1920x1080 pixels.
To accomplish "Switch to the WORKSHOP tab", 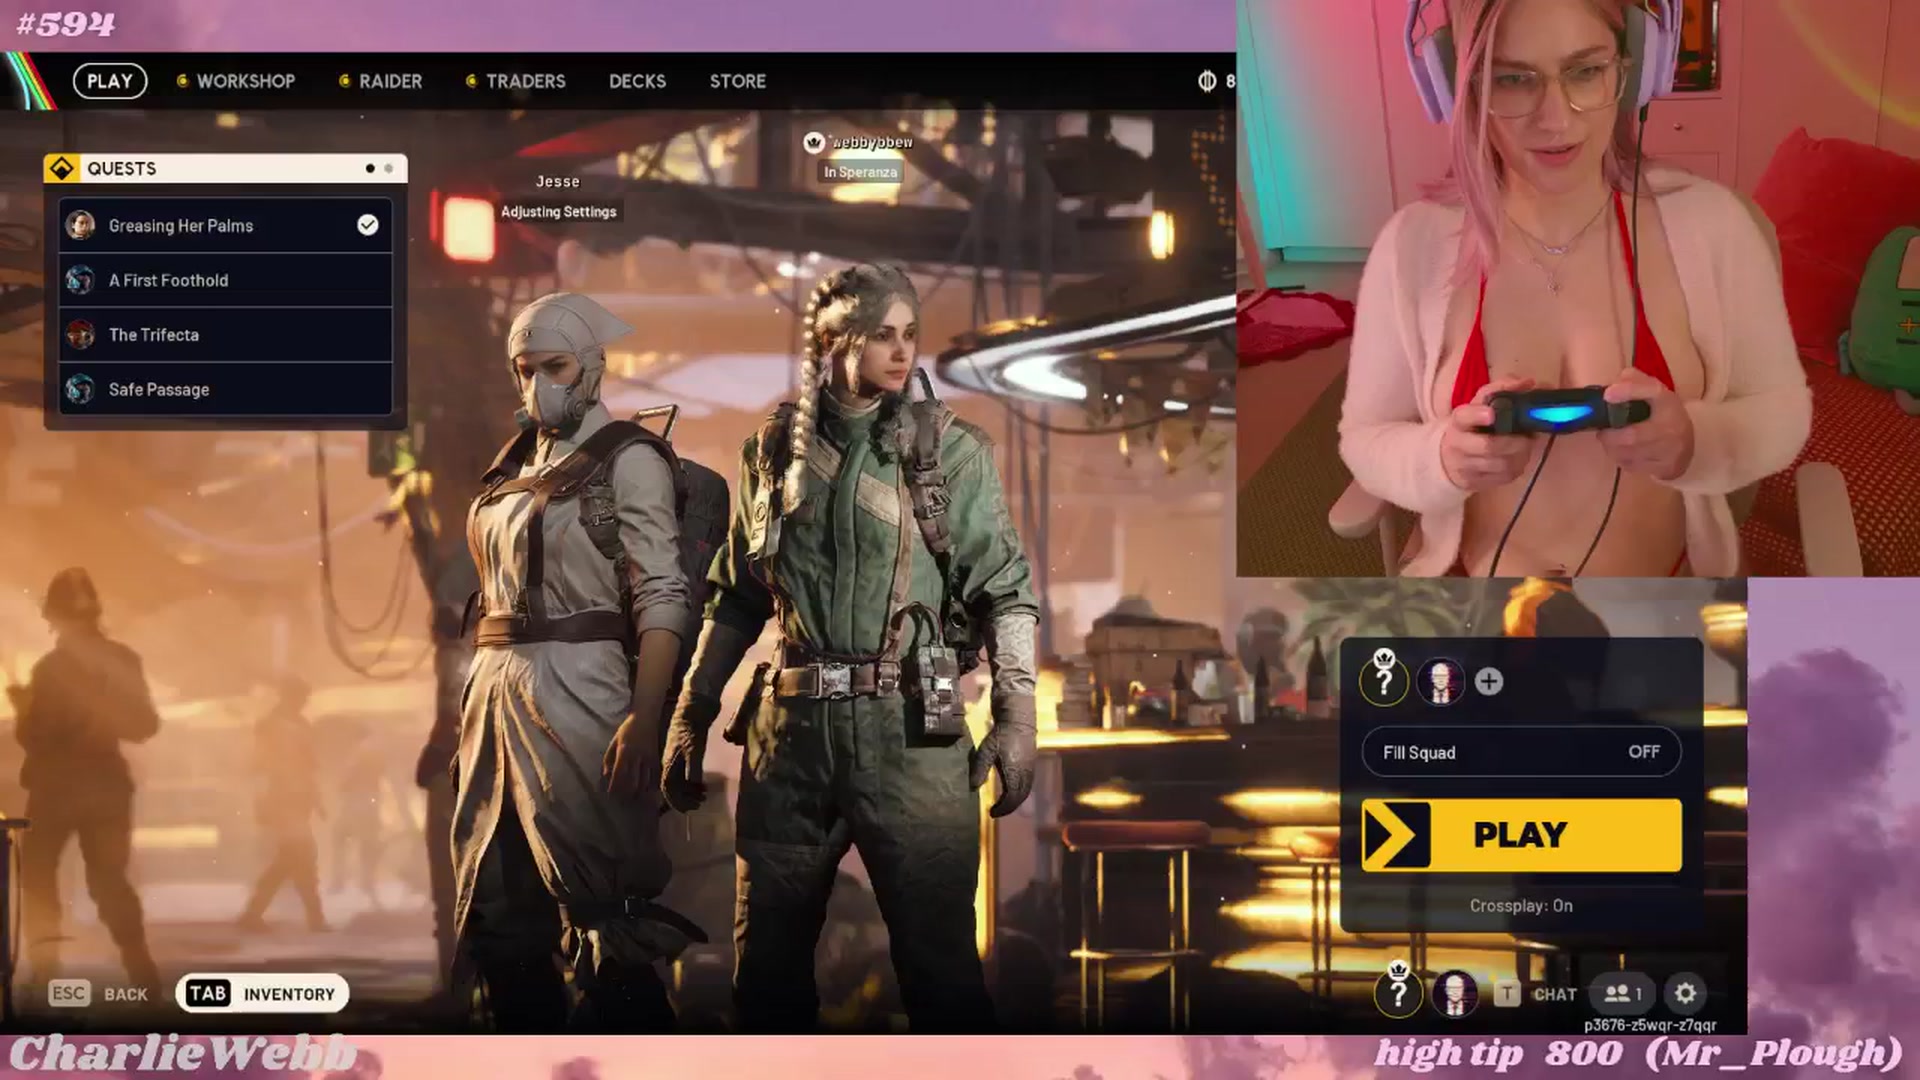I will click(236, 81).
